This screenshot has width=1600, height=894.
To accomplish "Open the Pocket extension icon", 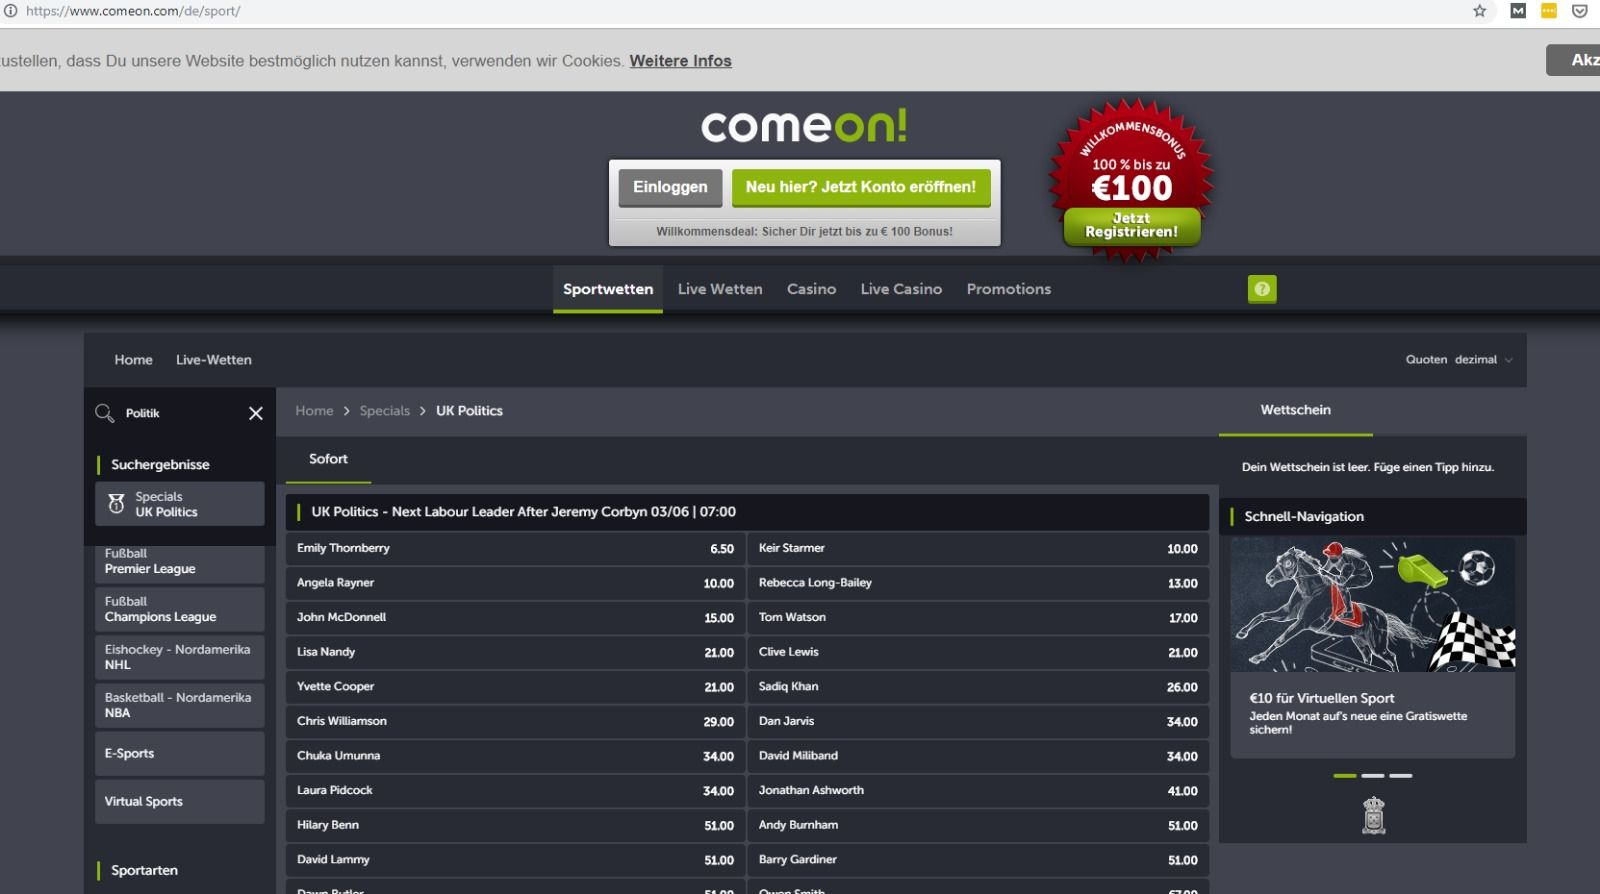I will [x=1580, y=11].
